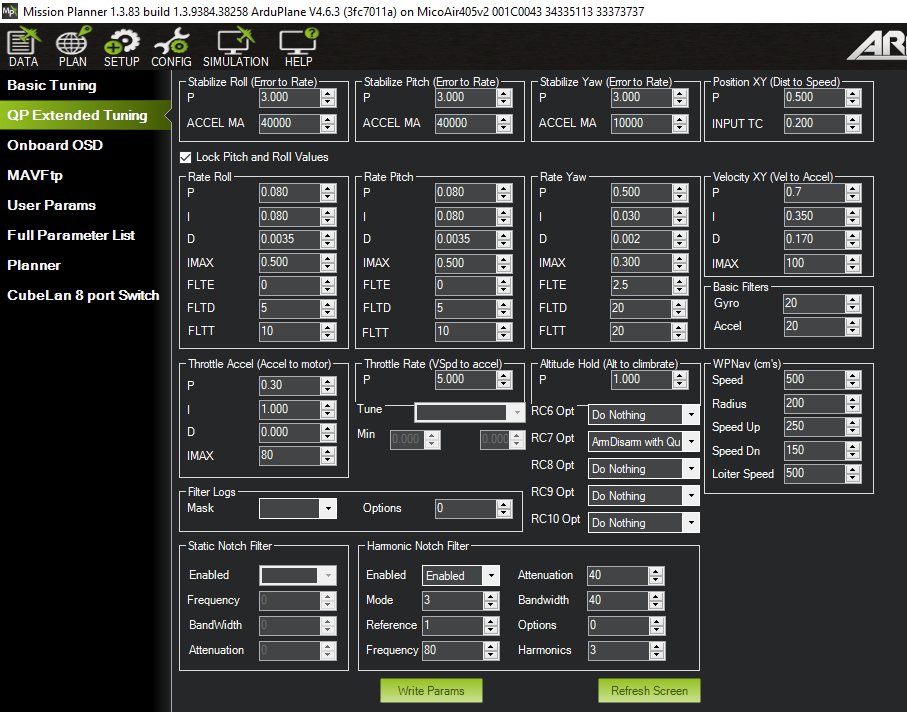The image size is (907, 712).
Task: Click the Mission Planner title bar icon
Action: 10,11
